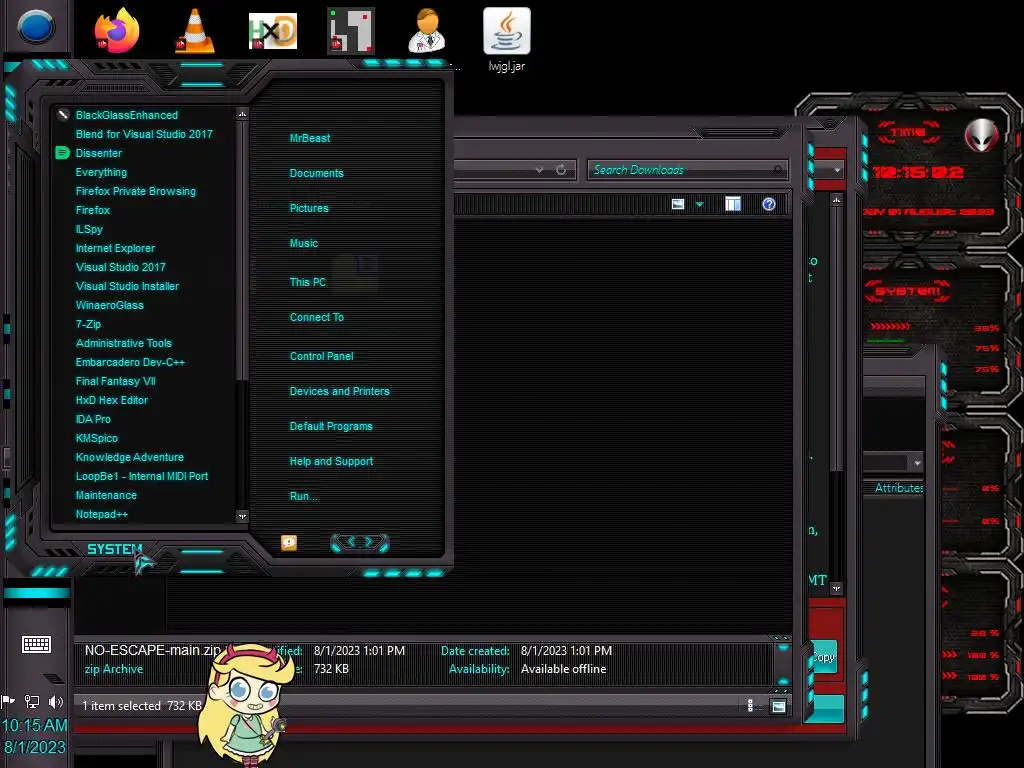Open Help and Support
The height and width of the screenshot is (768, 1024).
point(331,461)
